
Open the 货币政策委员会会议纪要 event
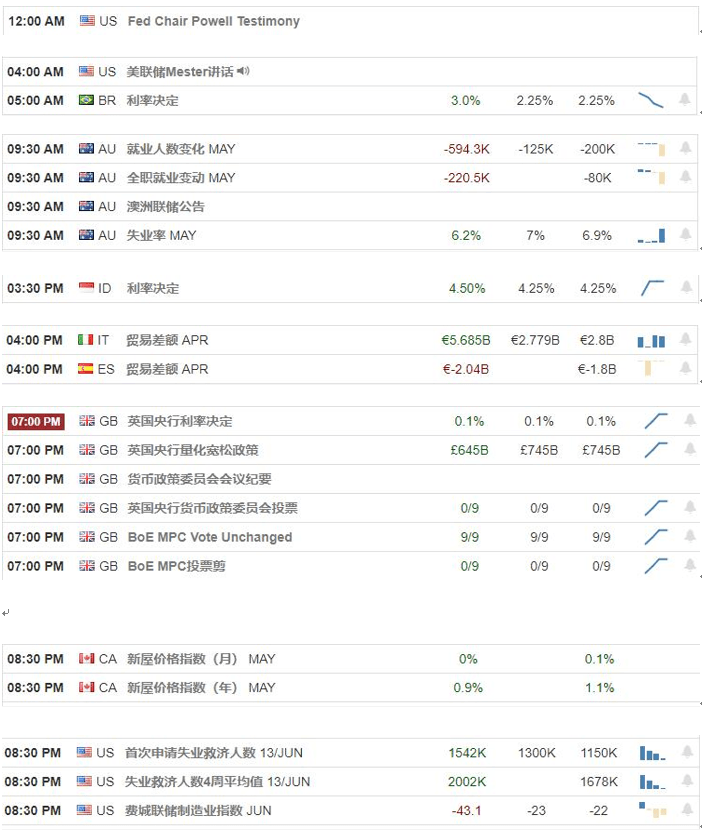coord(200,479)
